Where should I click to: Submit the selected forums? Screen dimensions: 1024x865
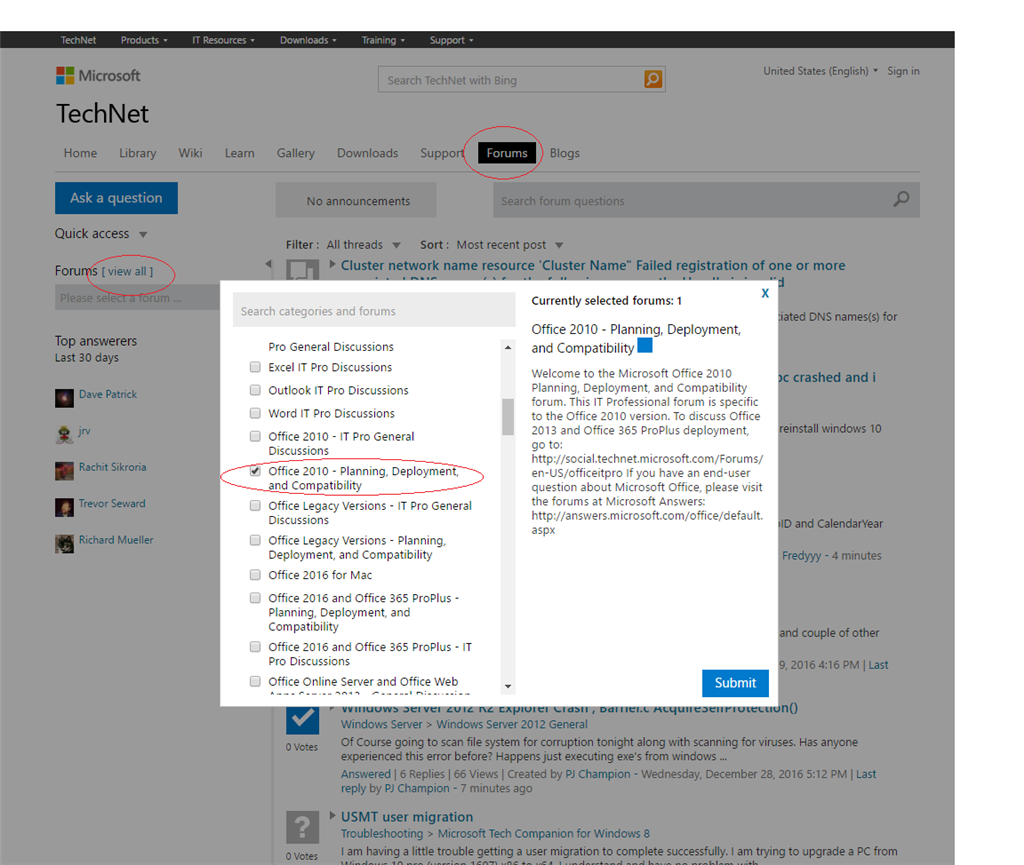pos(735,683)
